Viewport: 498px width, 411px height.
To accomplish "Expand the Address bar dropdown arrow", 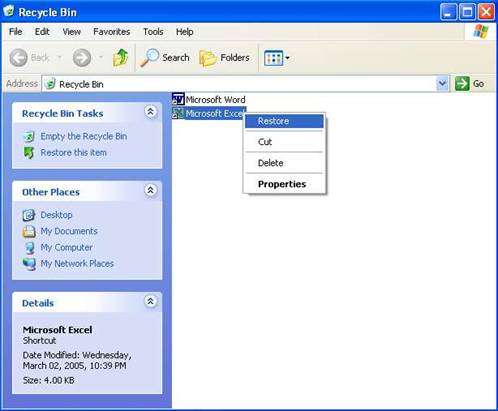I will click(x=442, y=83).
